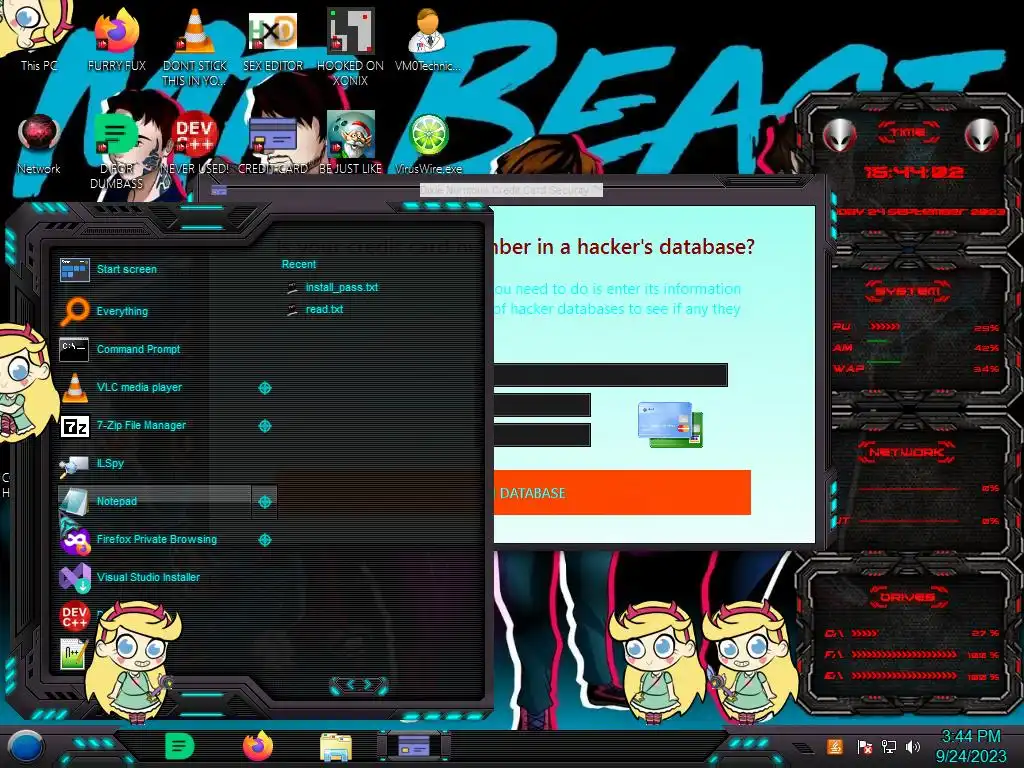Click the Dev-C++ icon in start menu
Screen dimensions: 1024x768
coord(75,615)
